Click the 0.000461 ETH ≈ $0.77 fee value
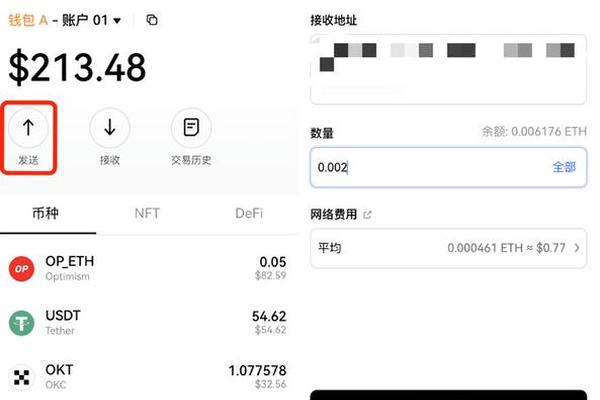The image size is (600, 400). point(506,248)
